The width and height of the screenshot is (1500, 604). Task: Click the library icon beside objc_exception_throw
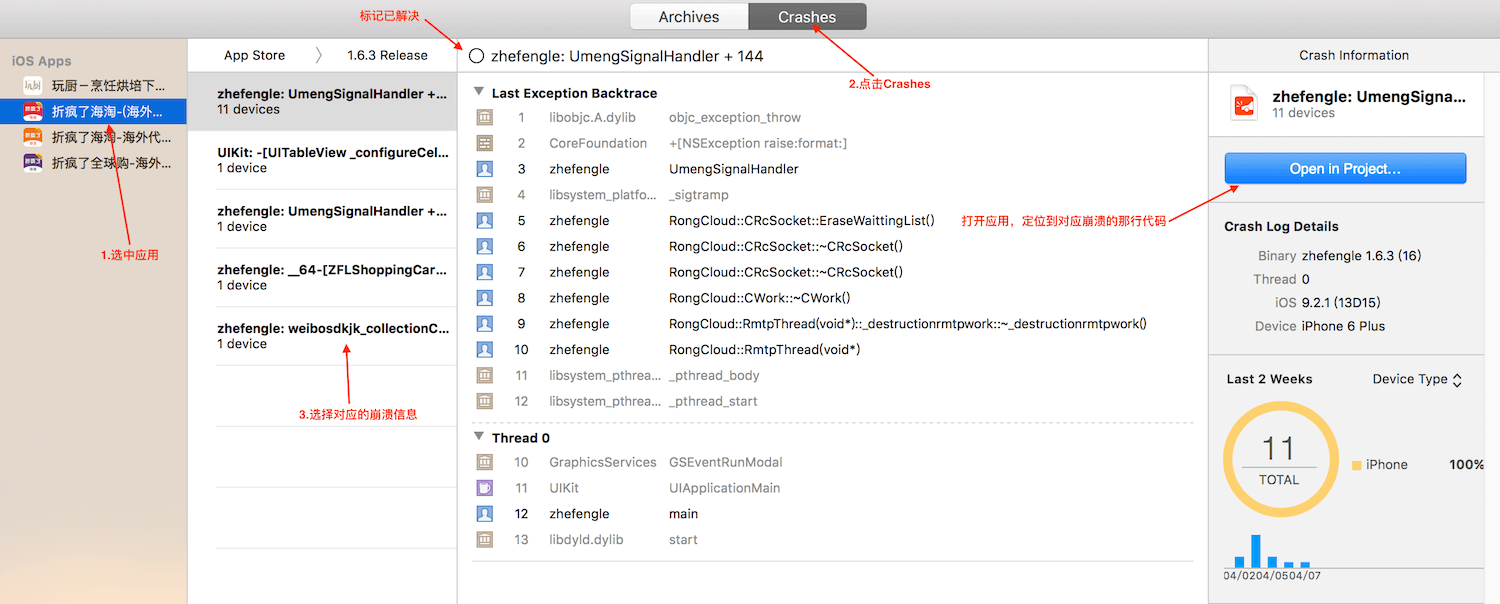[x=485, y=117]
